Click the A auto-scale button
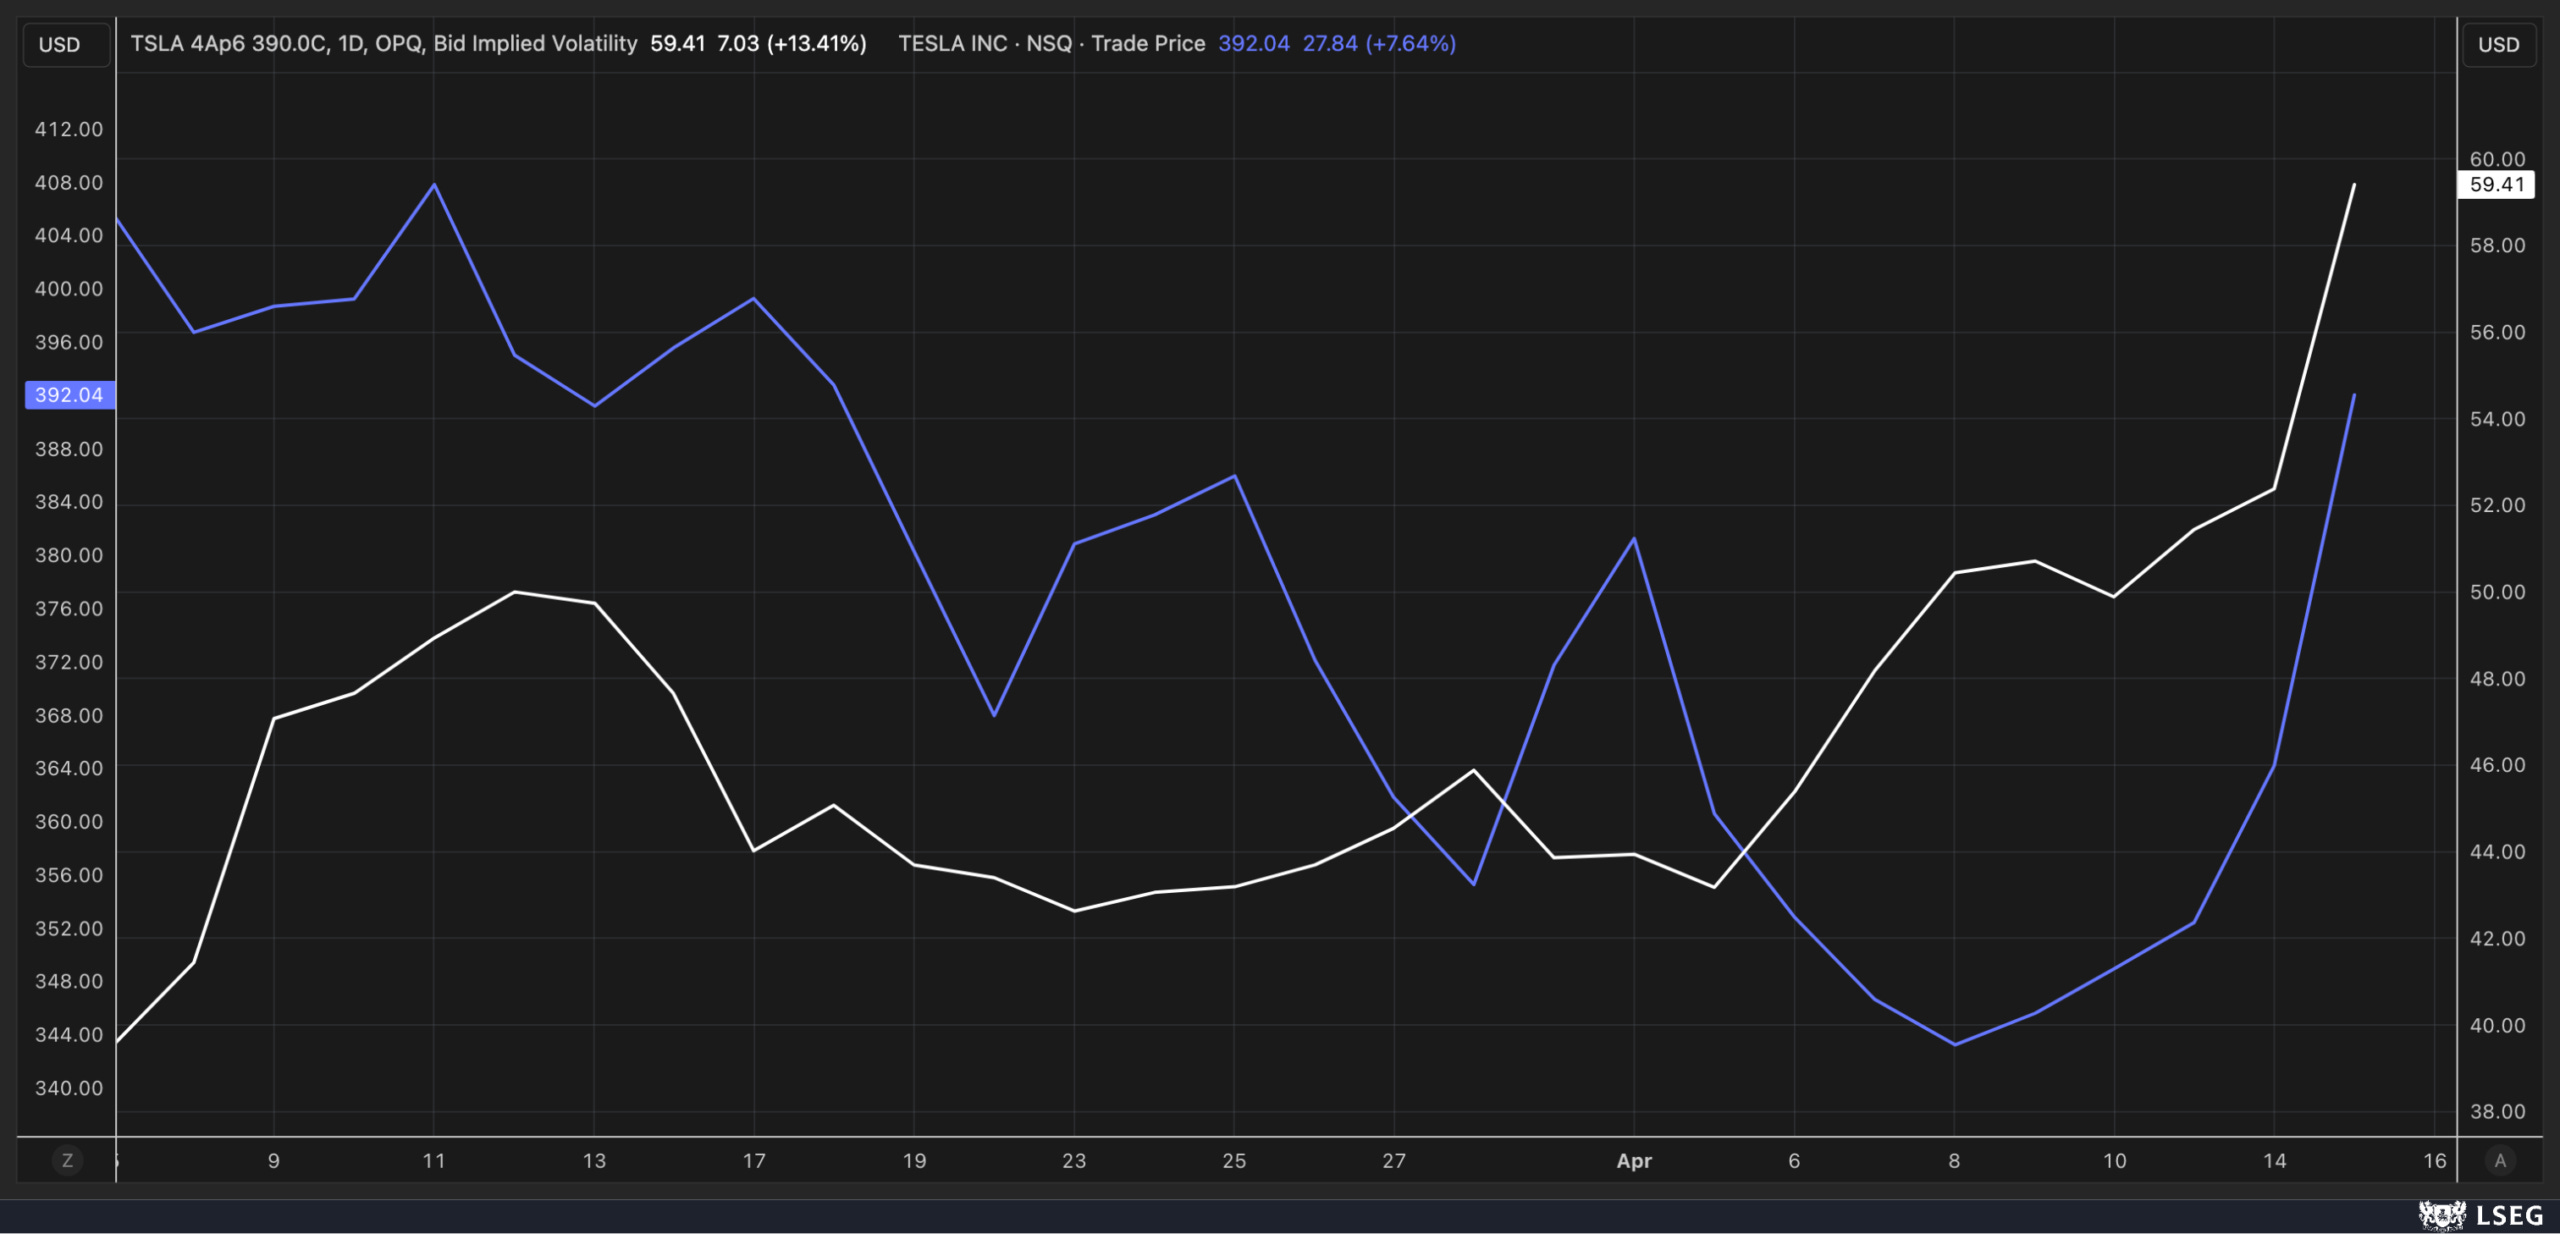 [x=2499, y=1160]
